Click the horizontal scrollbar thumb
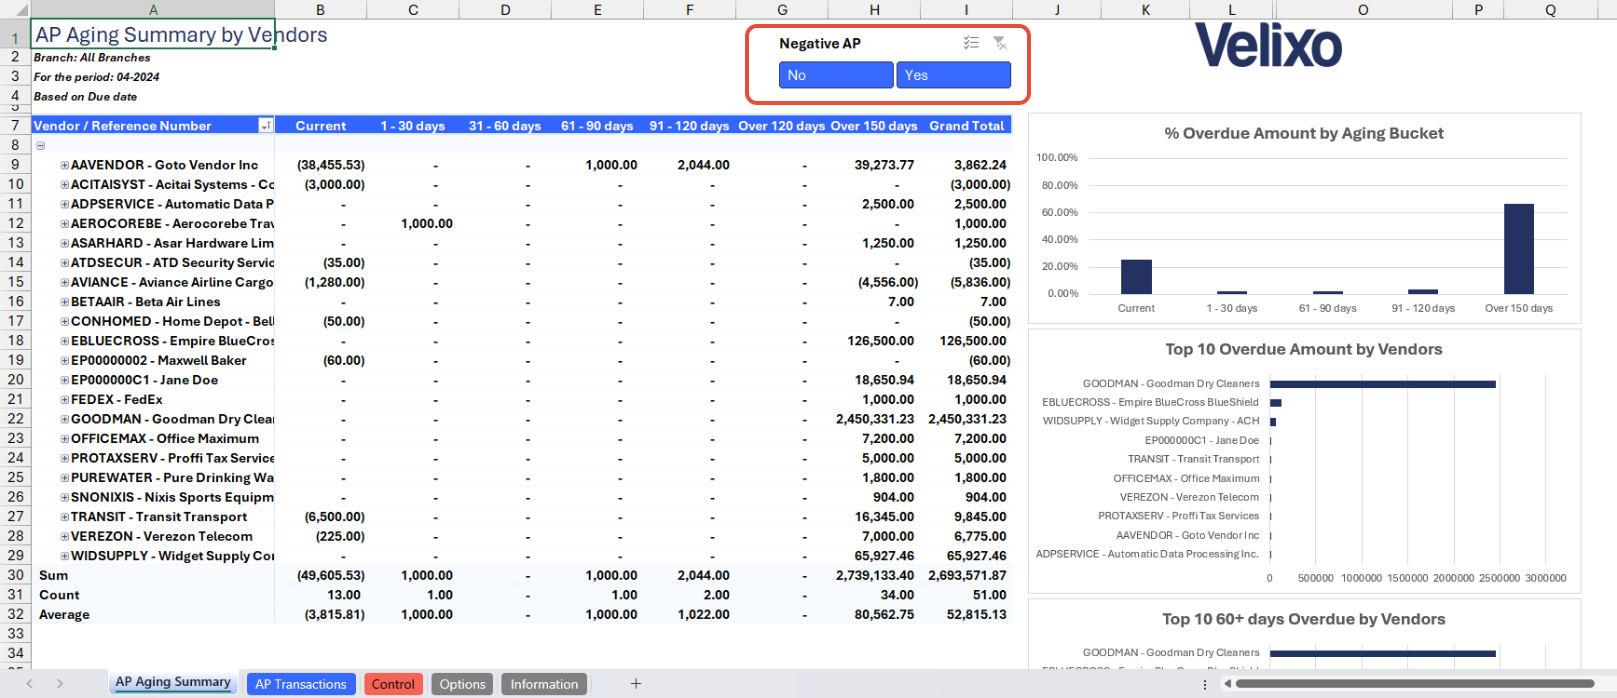Screen dimensions: 1617x698 (1414, 684)
